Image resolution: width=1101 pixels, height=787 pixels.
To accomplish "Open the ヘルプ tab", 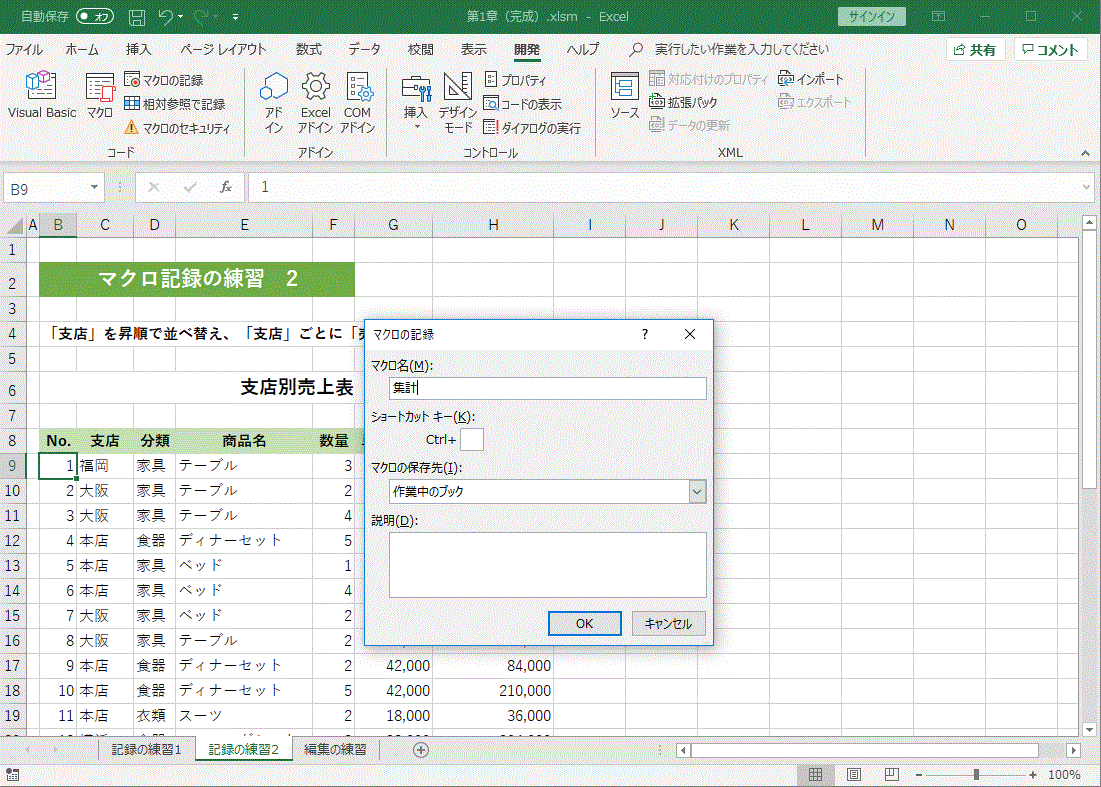I will pos(583,49).
